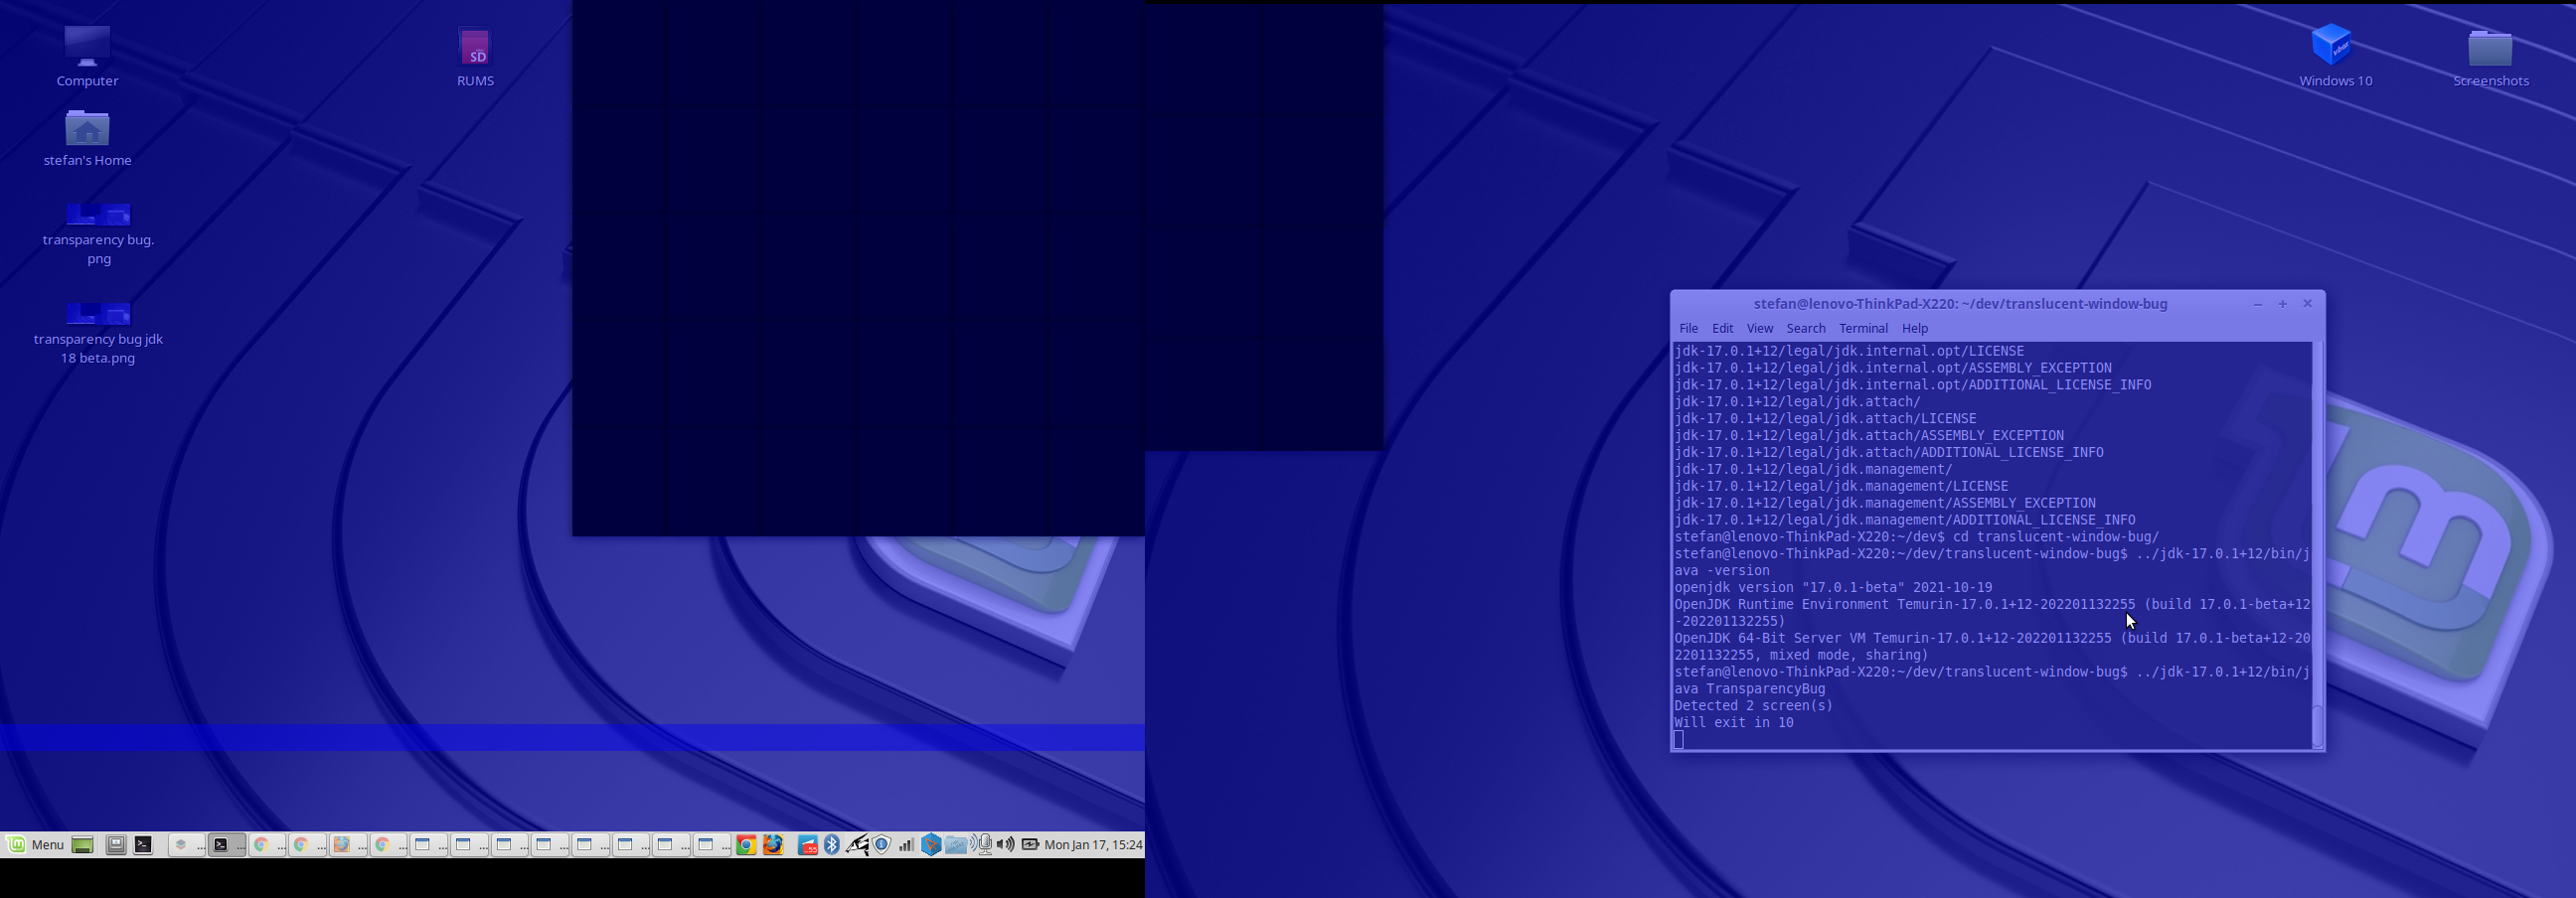Click the volume speaker tray icon

pyautogui.click(x=1005, y=845)
